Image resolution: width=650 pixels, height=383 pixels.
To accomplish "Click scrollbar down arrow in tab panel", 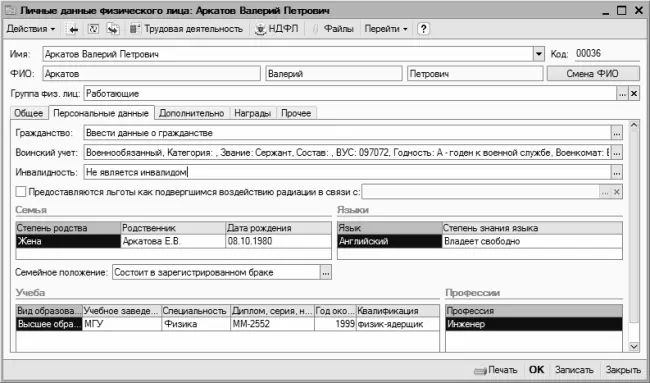I will point(634,346).
